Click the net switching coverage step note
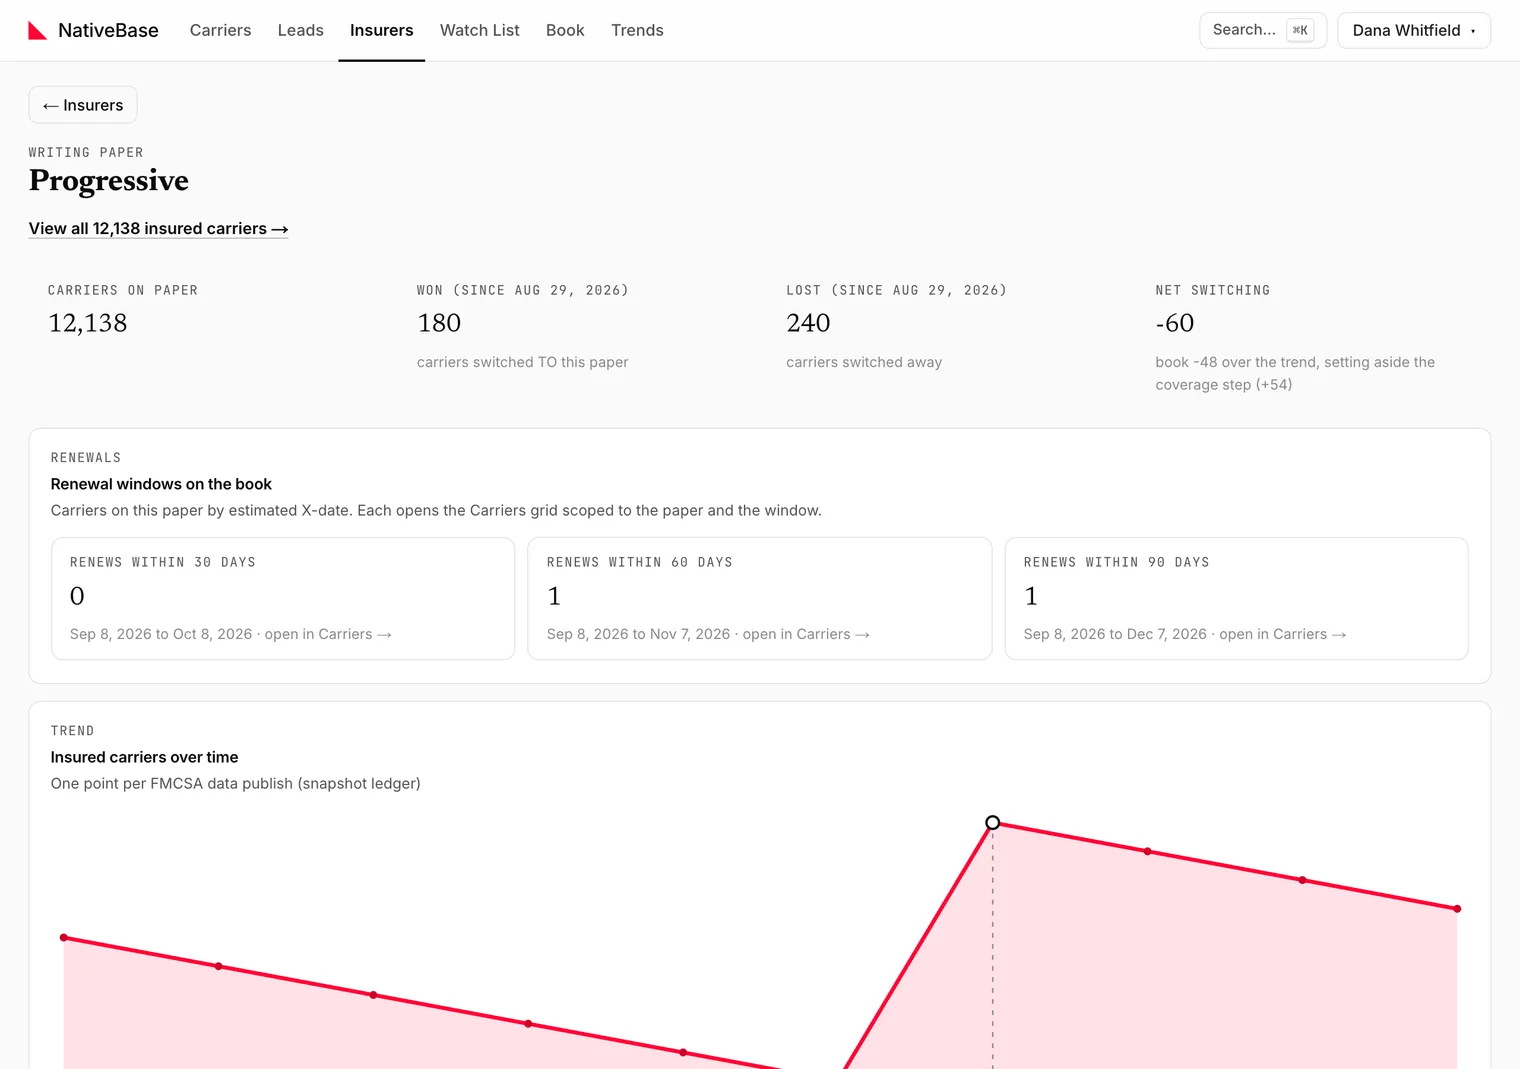The image size is (1520, 1069). [x=1295, y=373]
